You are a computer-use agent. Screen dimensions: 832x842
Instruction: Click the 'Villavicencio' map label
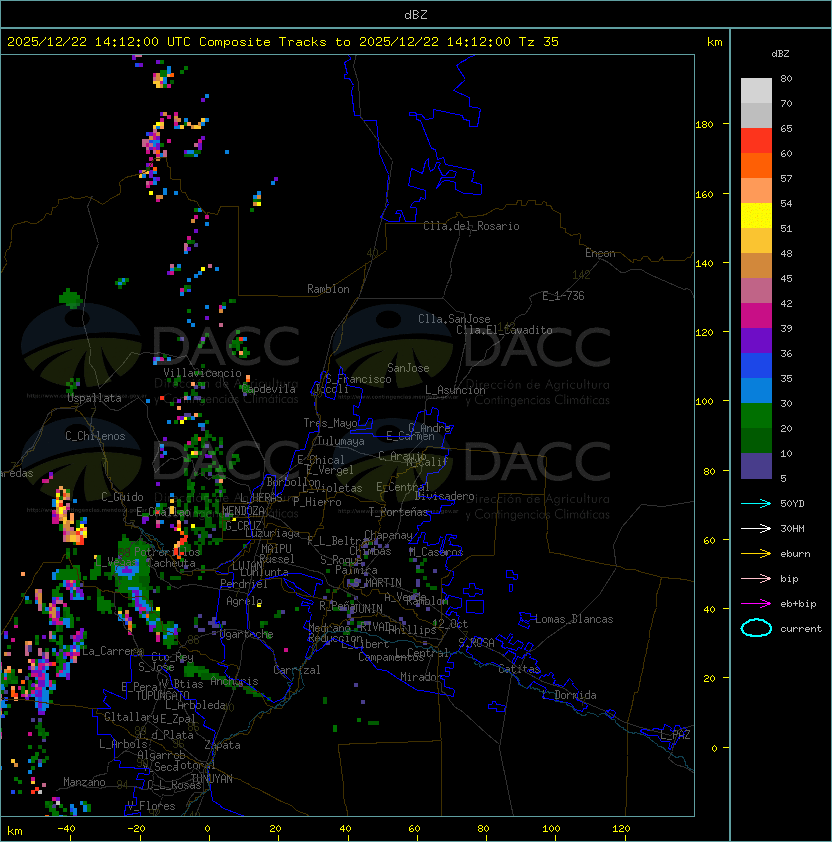tap(202, 373)
